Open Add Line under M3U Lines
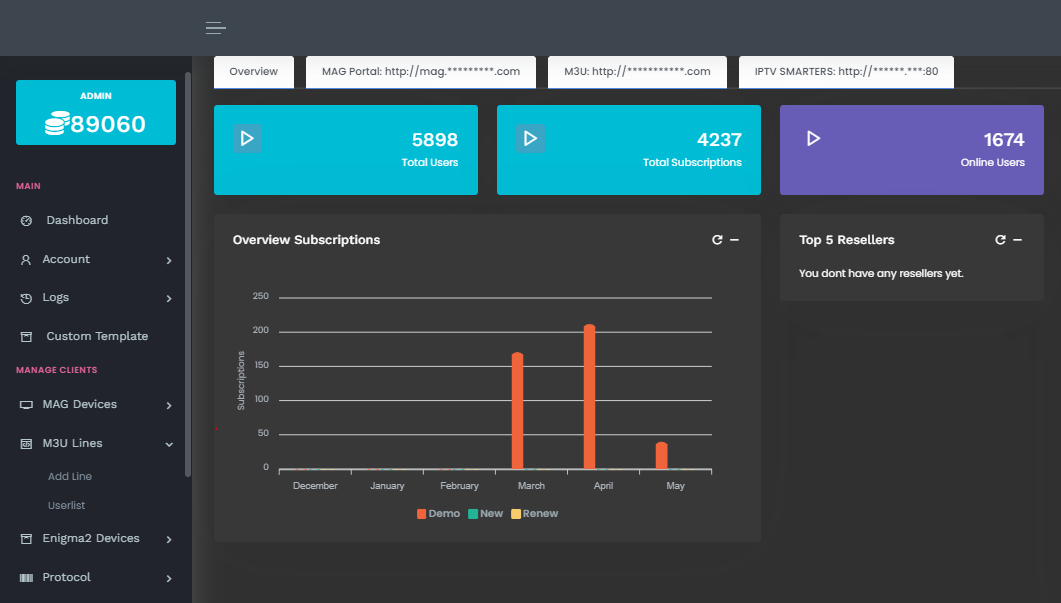This screenshot has width=1061, height=603. pos(70,477)
